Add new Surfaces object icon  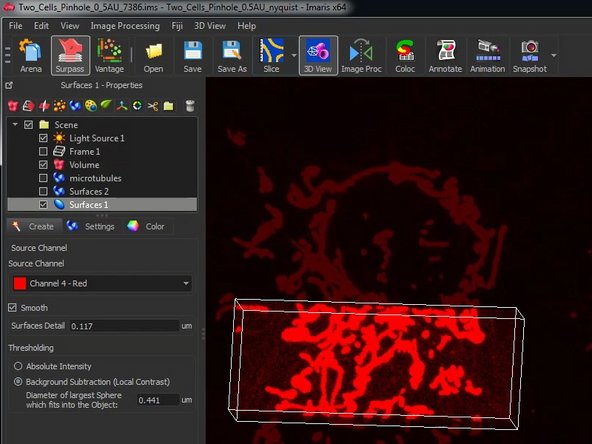click(75, 106)
